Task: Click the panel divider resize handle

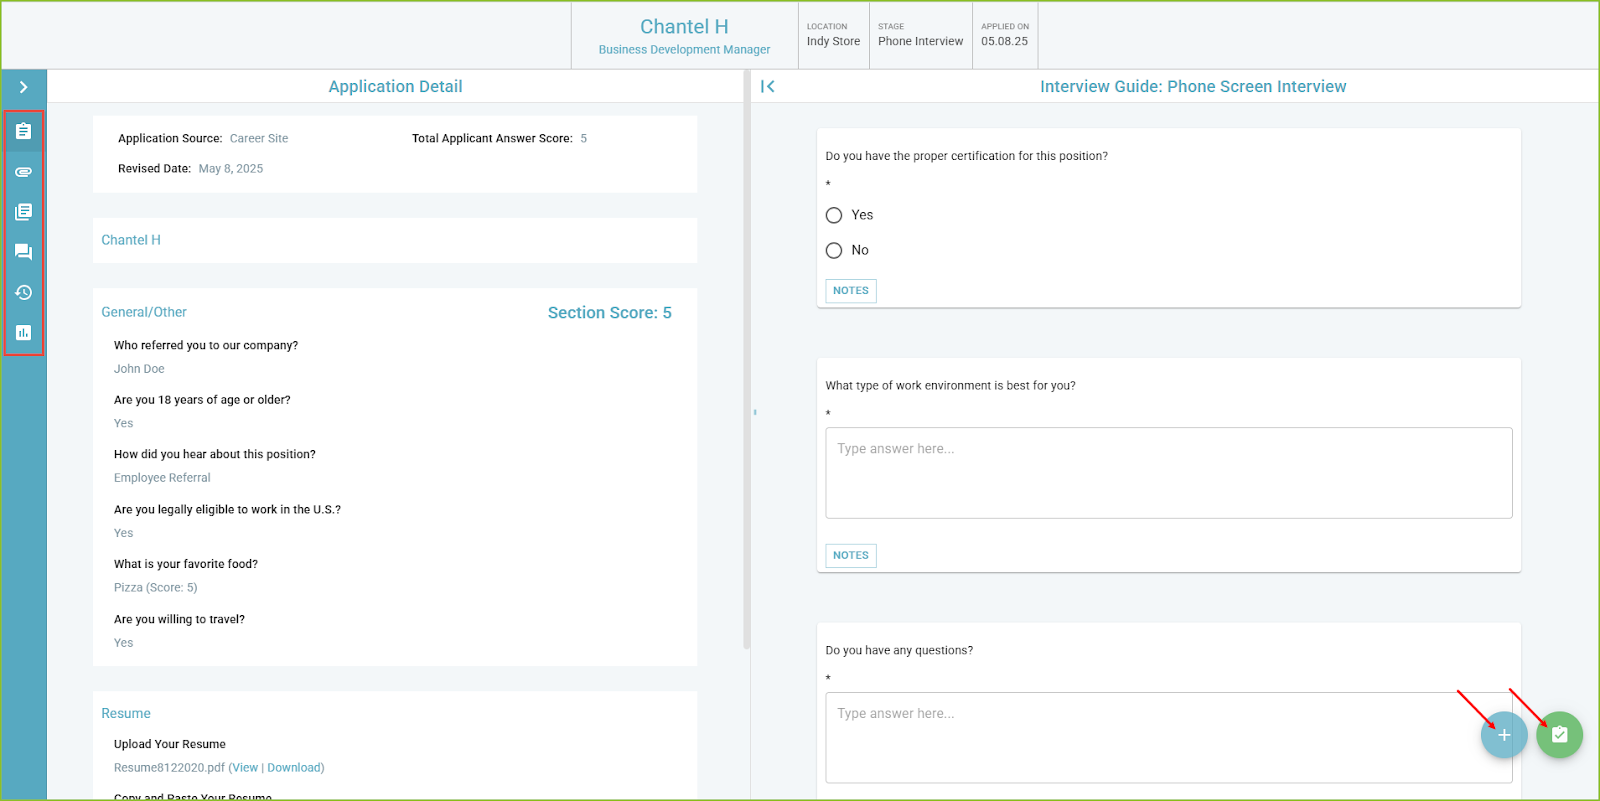Action: 755,412
